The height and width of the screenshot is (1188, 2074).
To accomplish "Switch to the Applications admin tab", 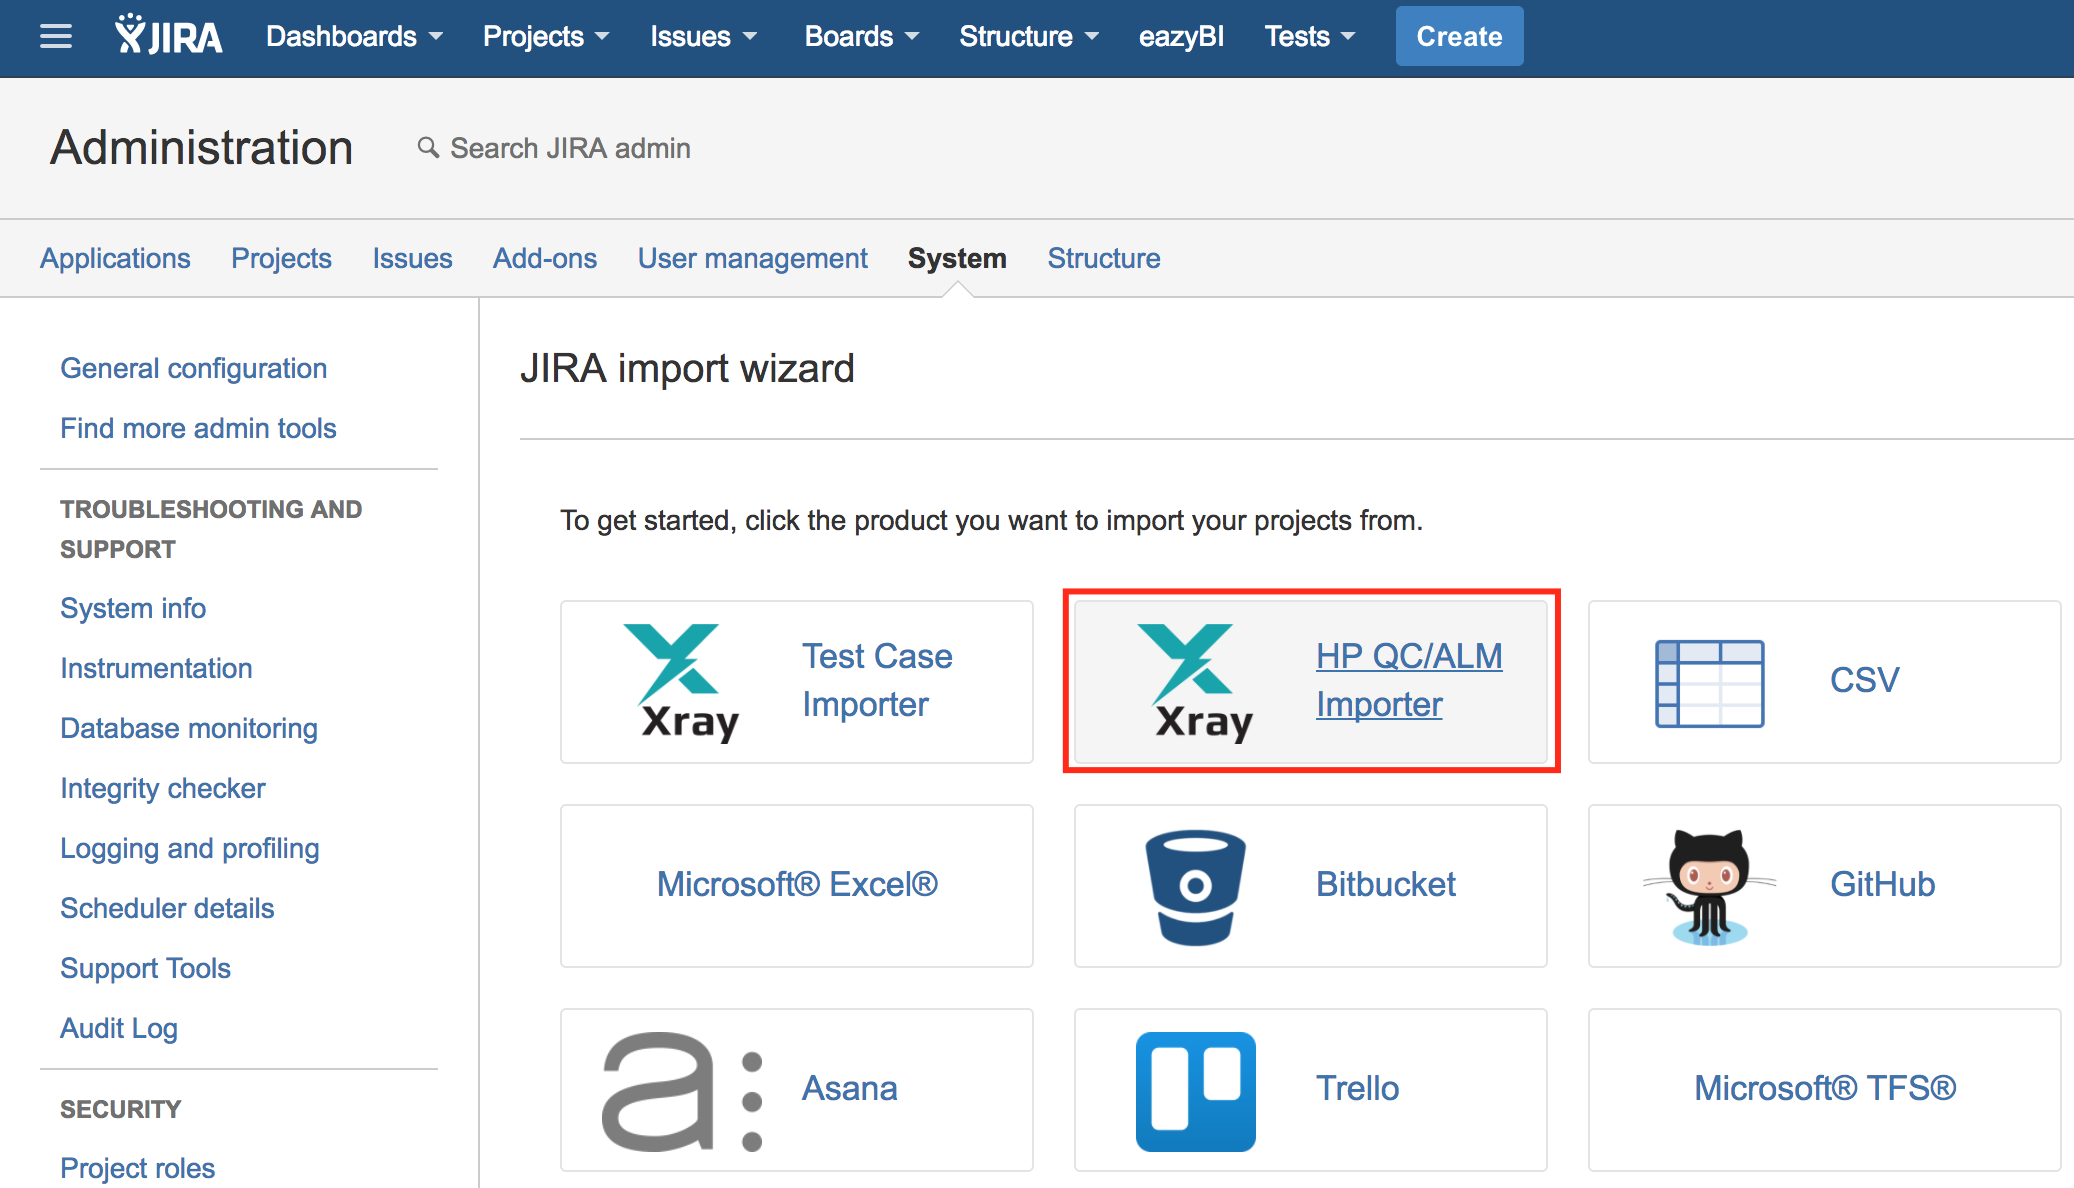I will point(115,258).
